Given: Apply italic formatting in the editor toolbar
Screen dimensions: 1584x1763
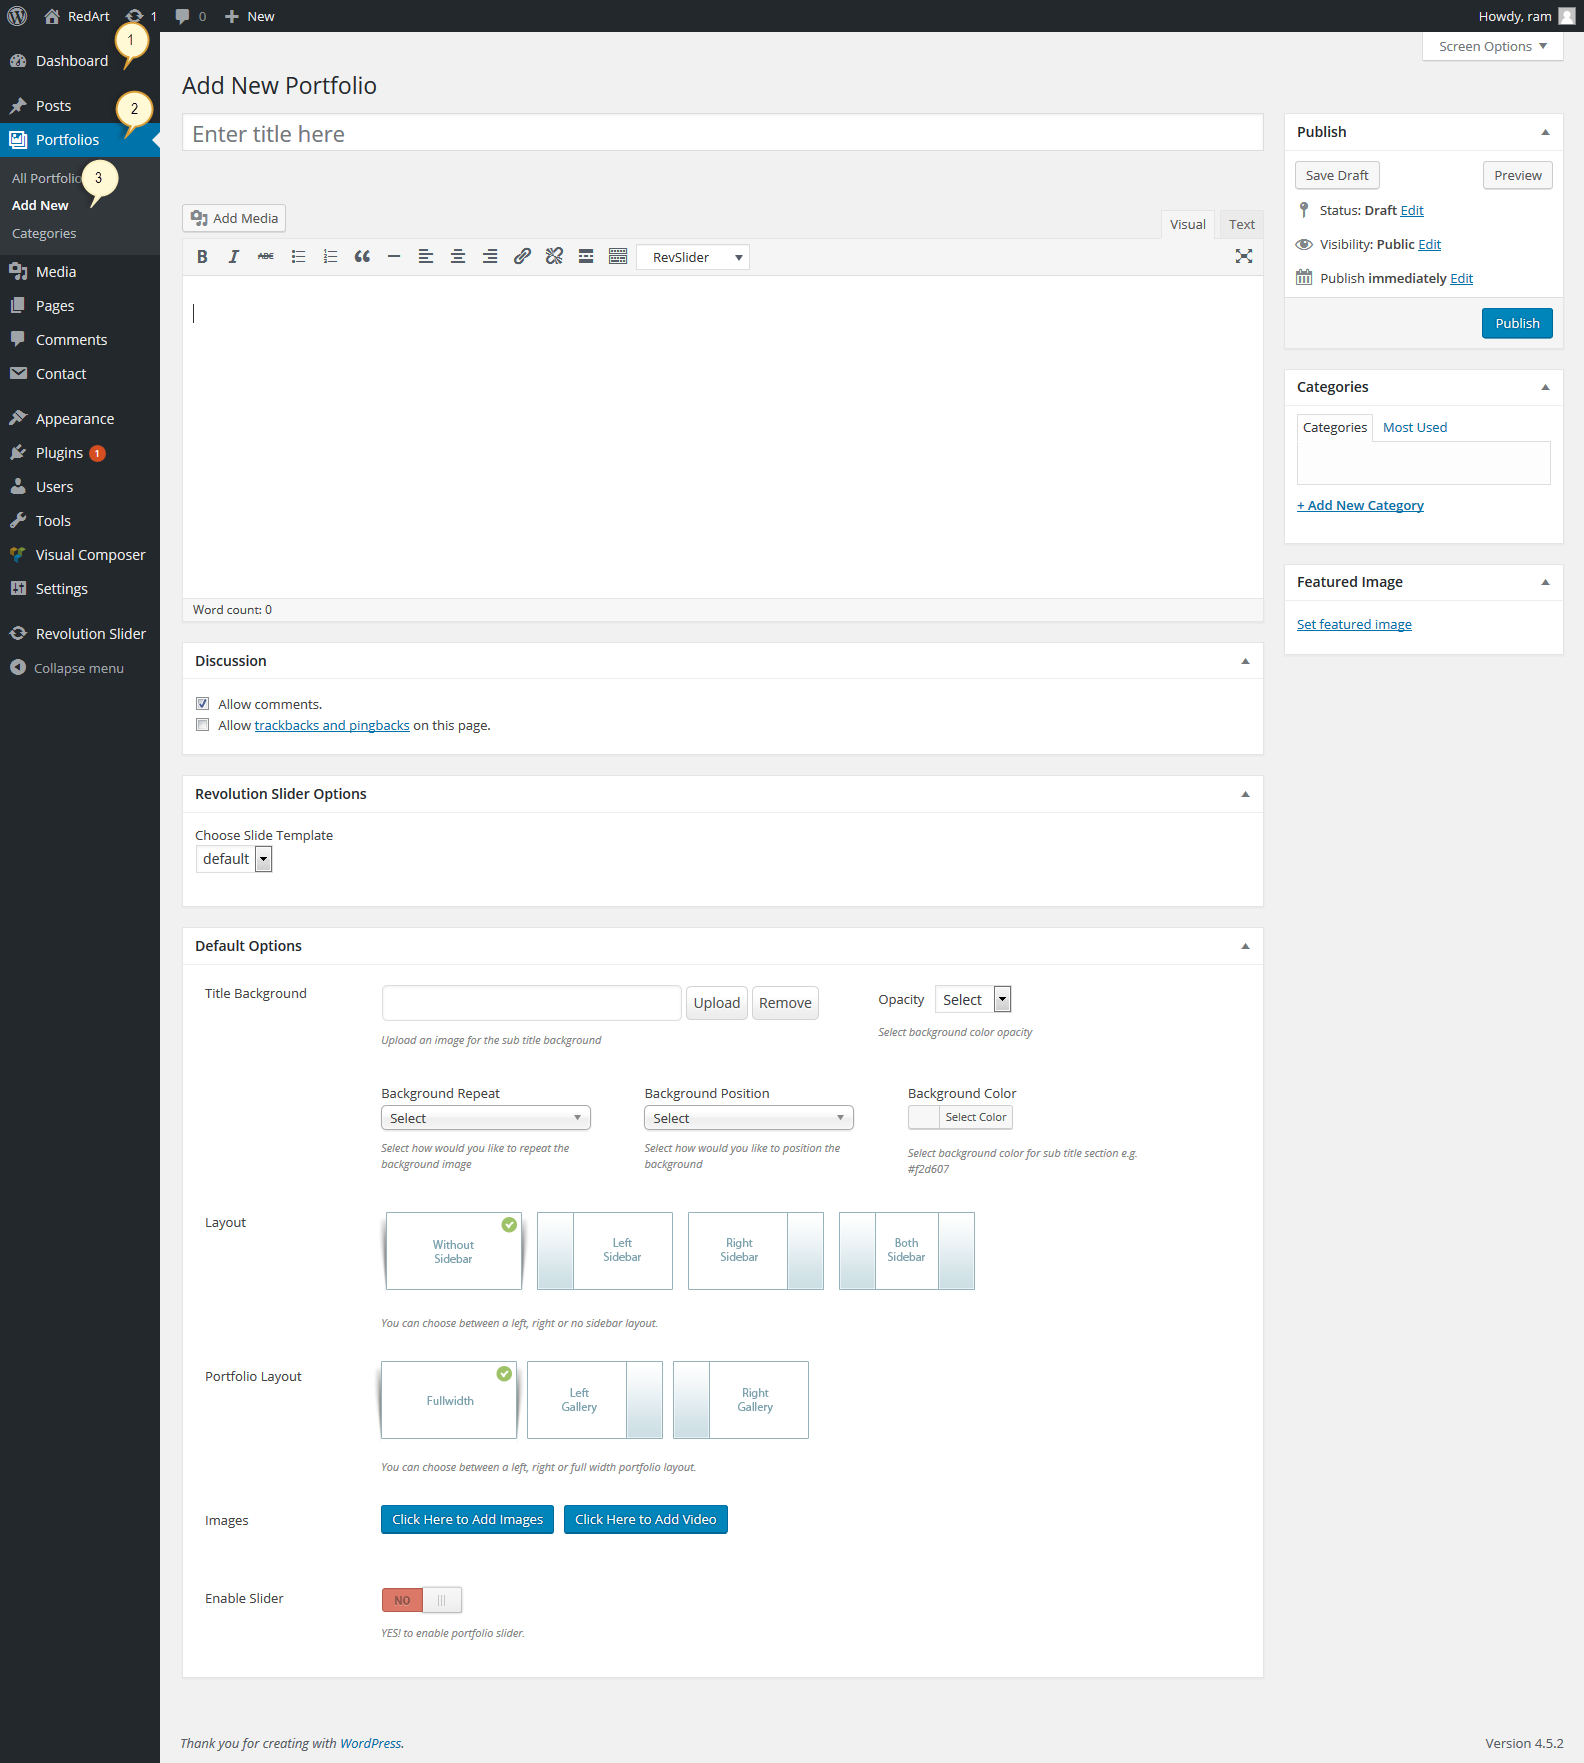Looking at the screenshot, I should (x=234, y=257).
